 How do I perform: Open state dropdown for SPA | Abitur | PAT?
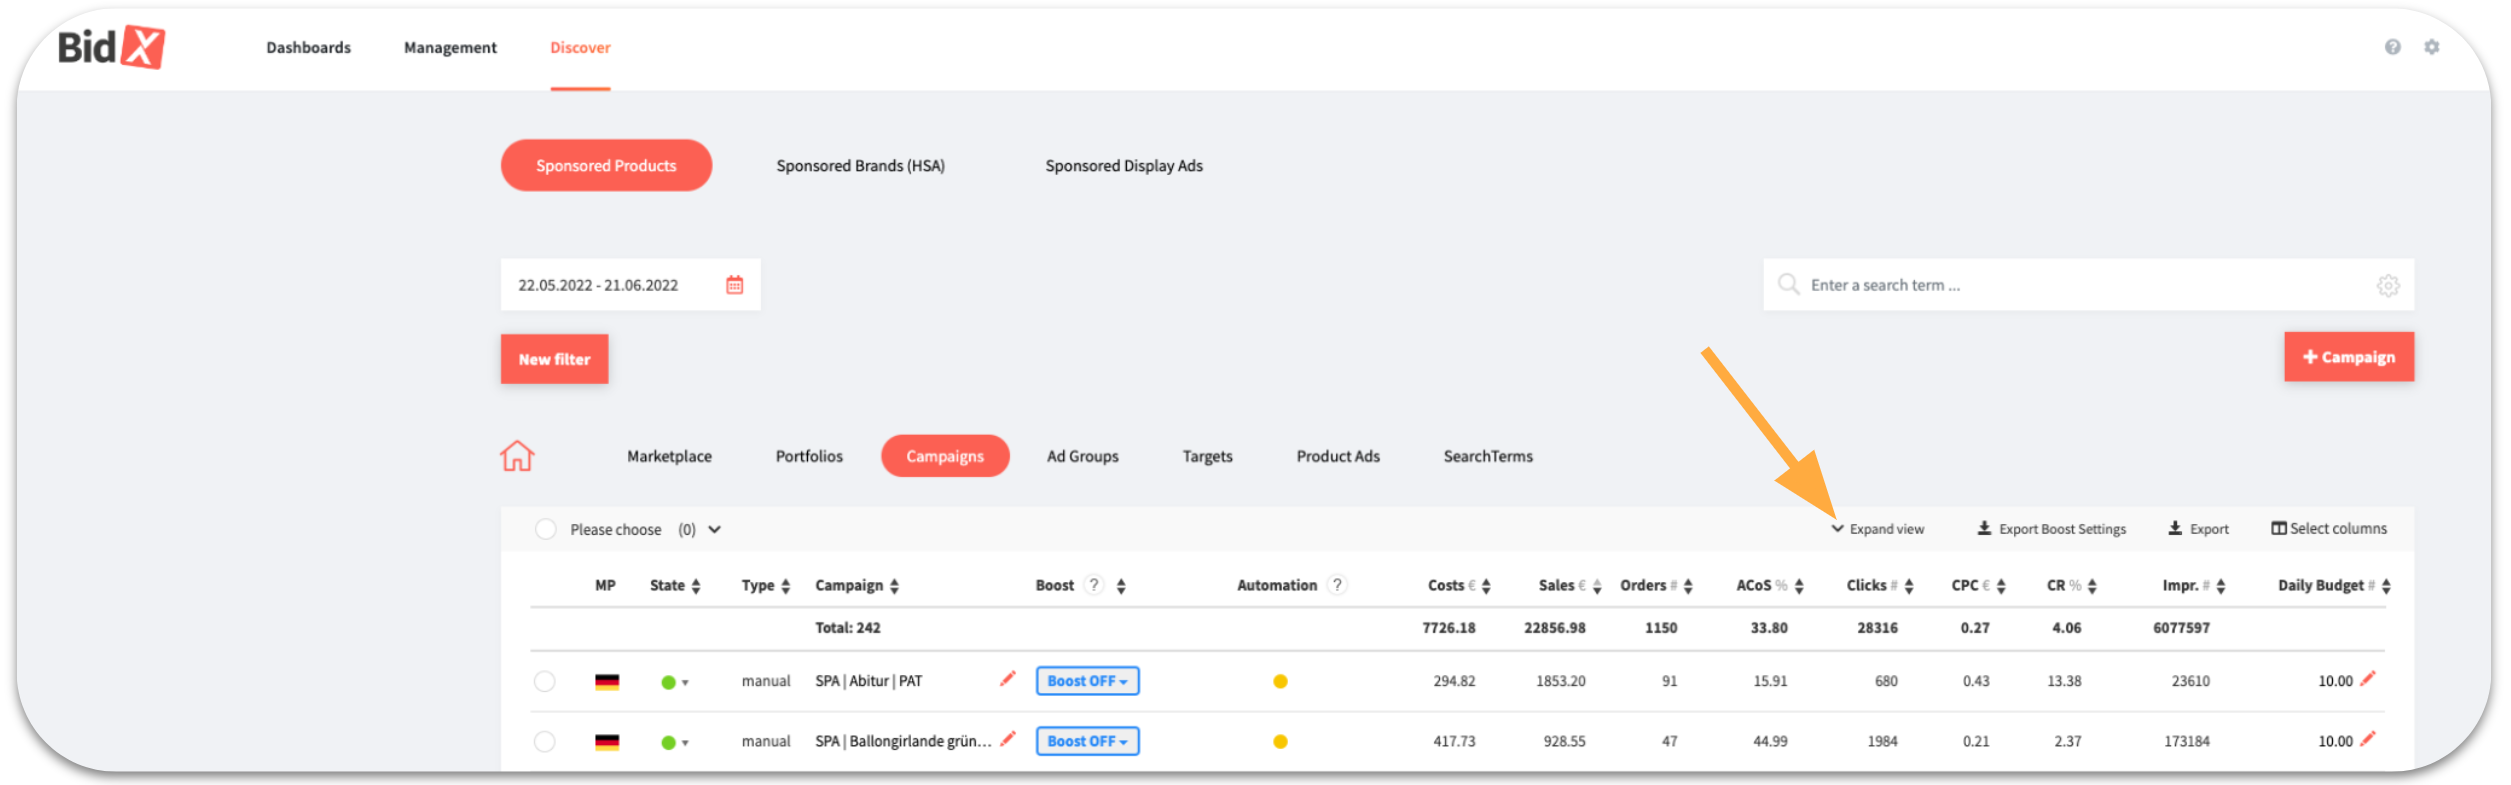click(685, 683)
